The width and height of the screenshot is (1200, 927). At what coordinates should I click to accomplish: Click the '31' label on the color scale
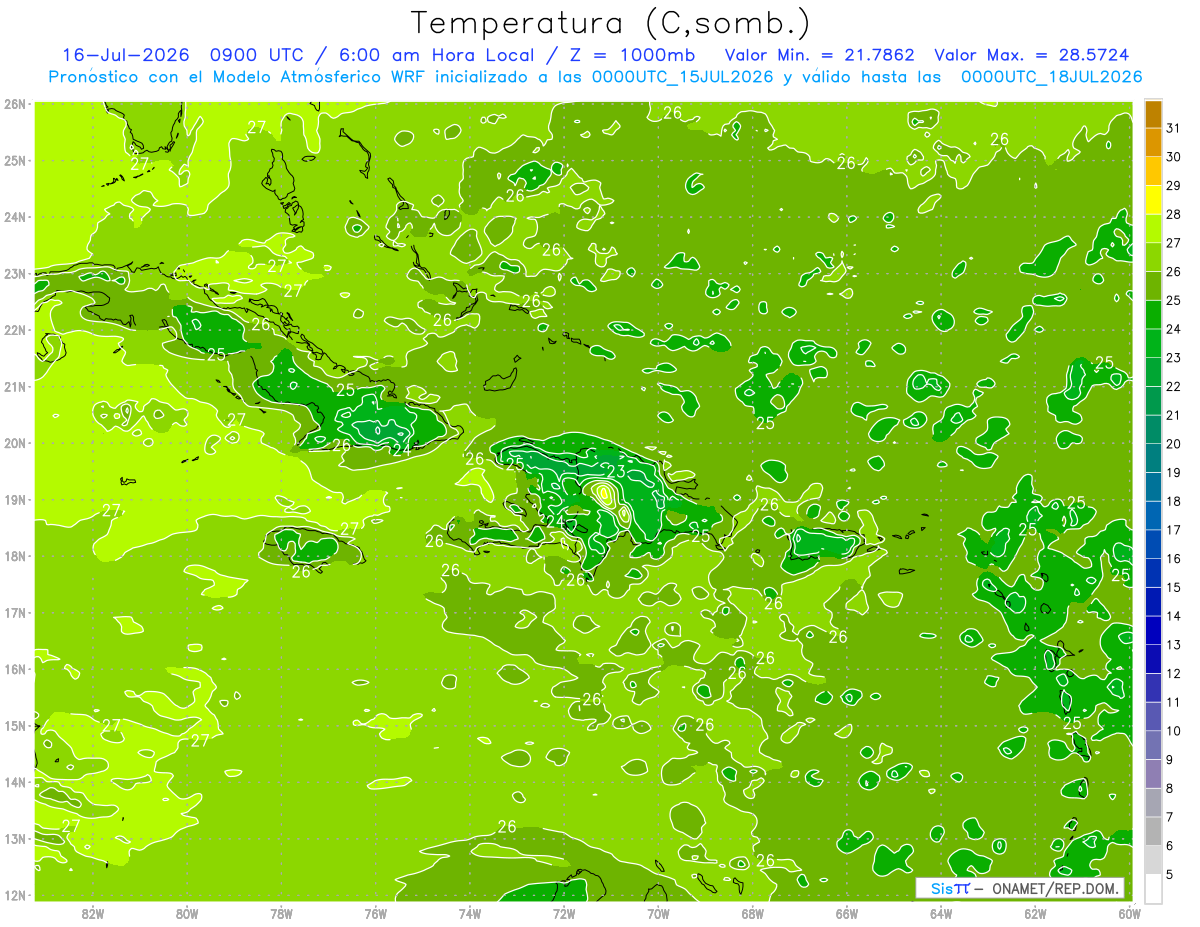tap(1174, 128)
